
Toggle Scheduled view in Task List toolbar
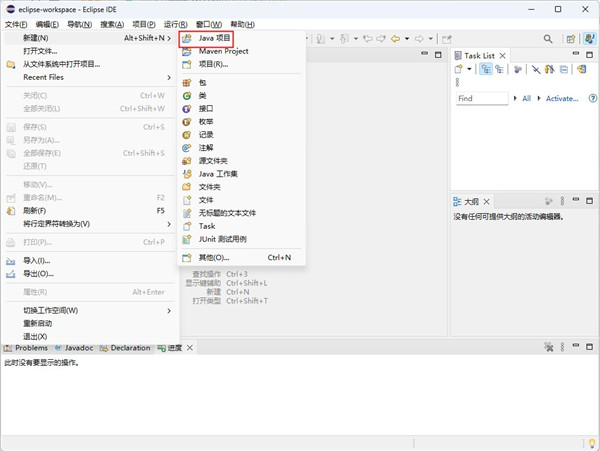pos(499,70)
